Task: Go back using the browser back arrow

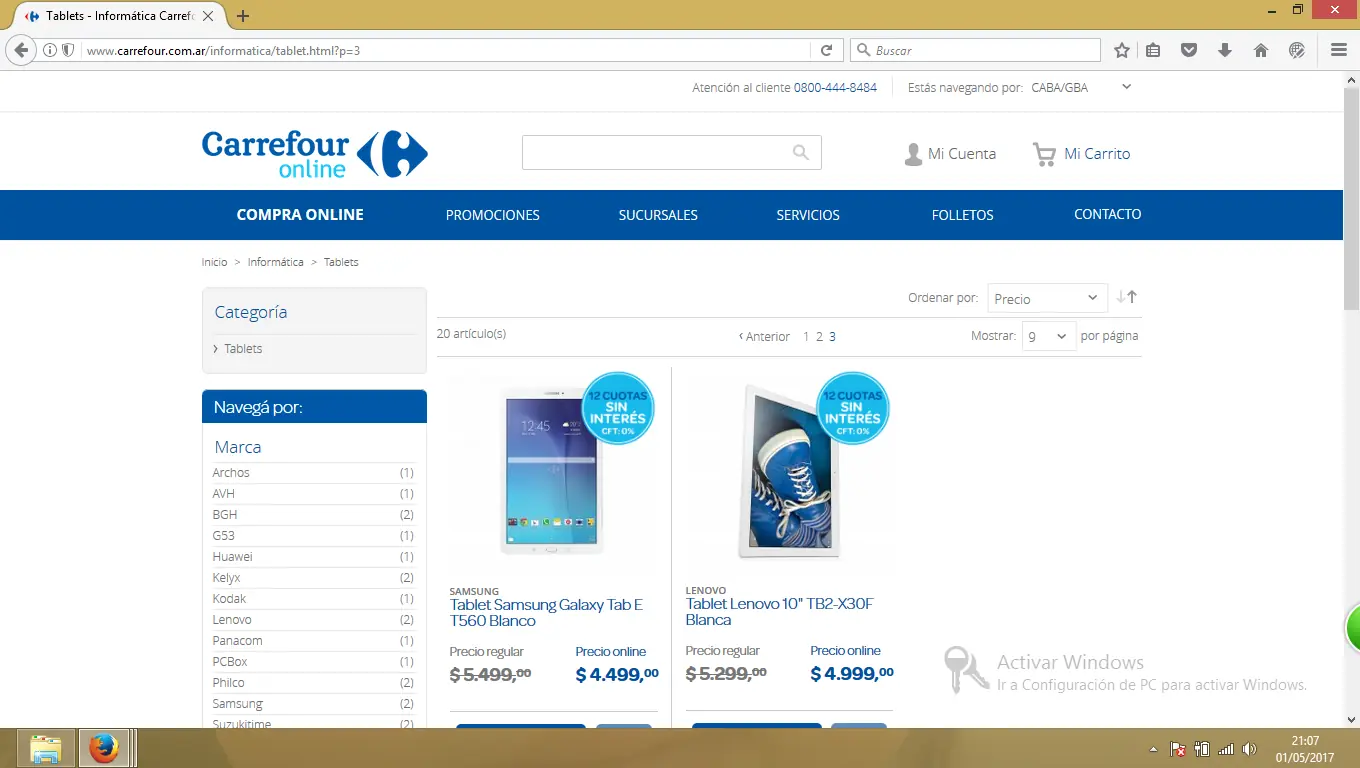Action: point(21,50)
